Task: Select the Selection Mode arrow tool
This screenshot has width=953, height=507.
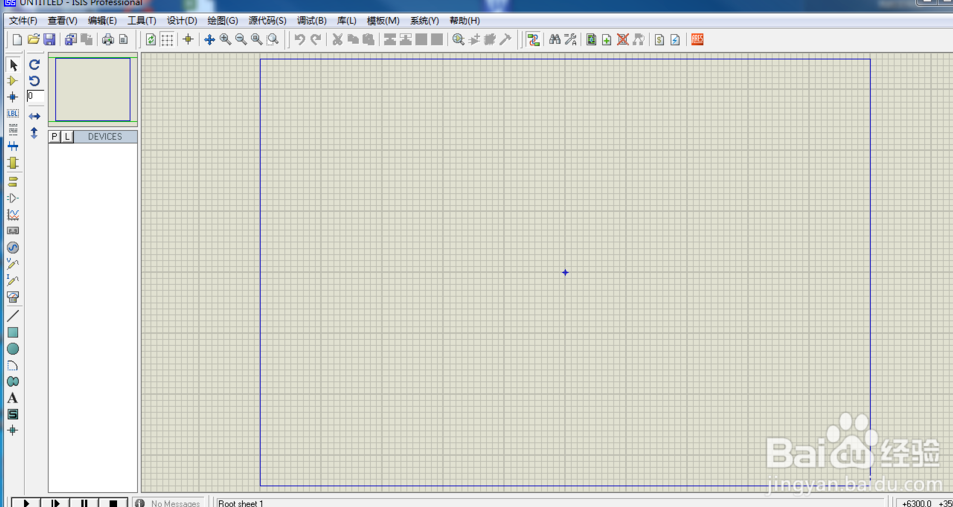Action: click(x=13, y=65)
